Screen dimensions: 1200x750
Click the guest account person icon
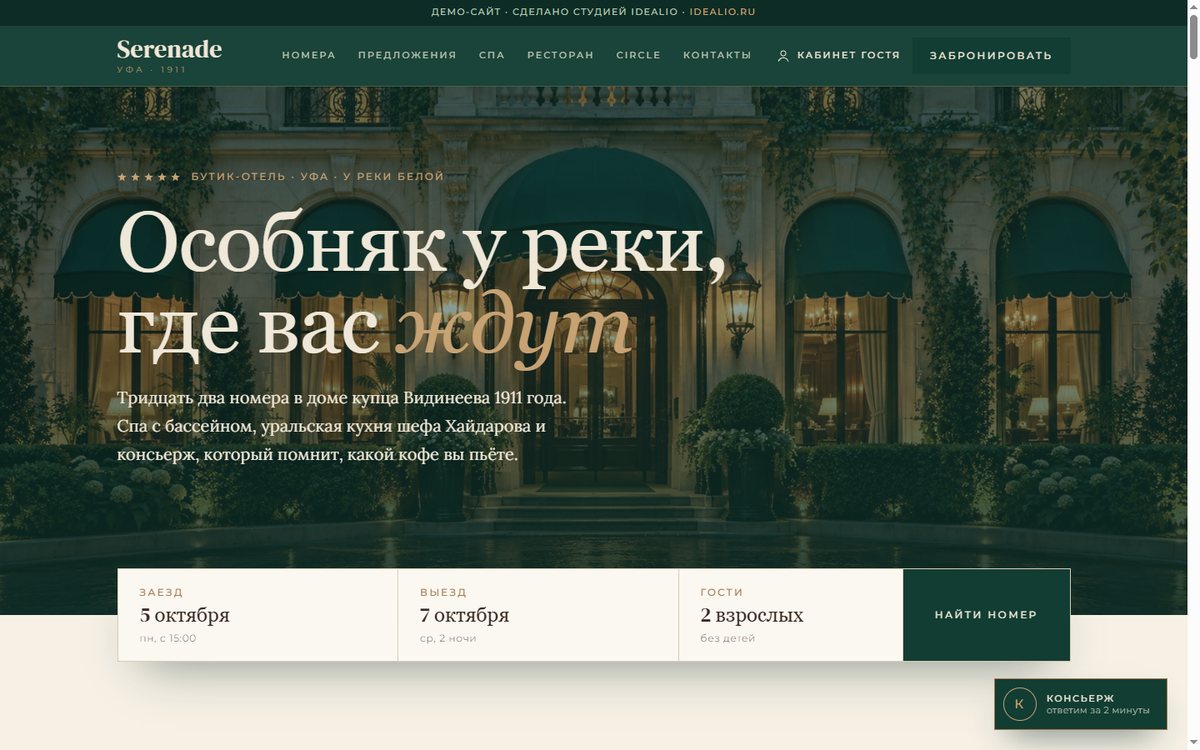point(783,56)
